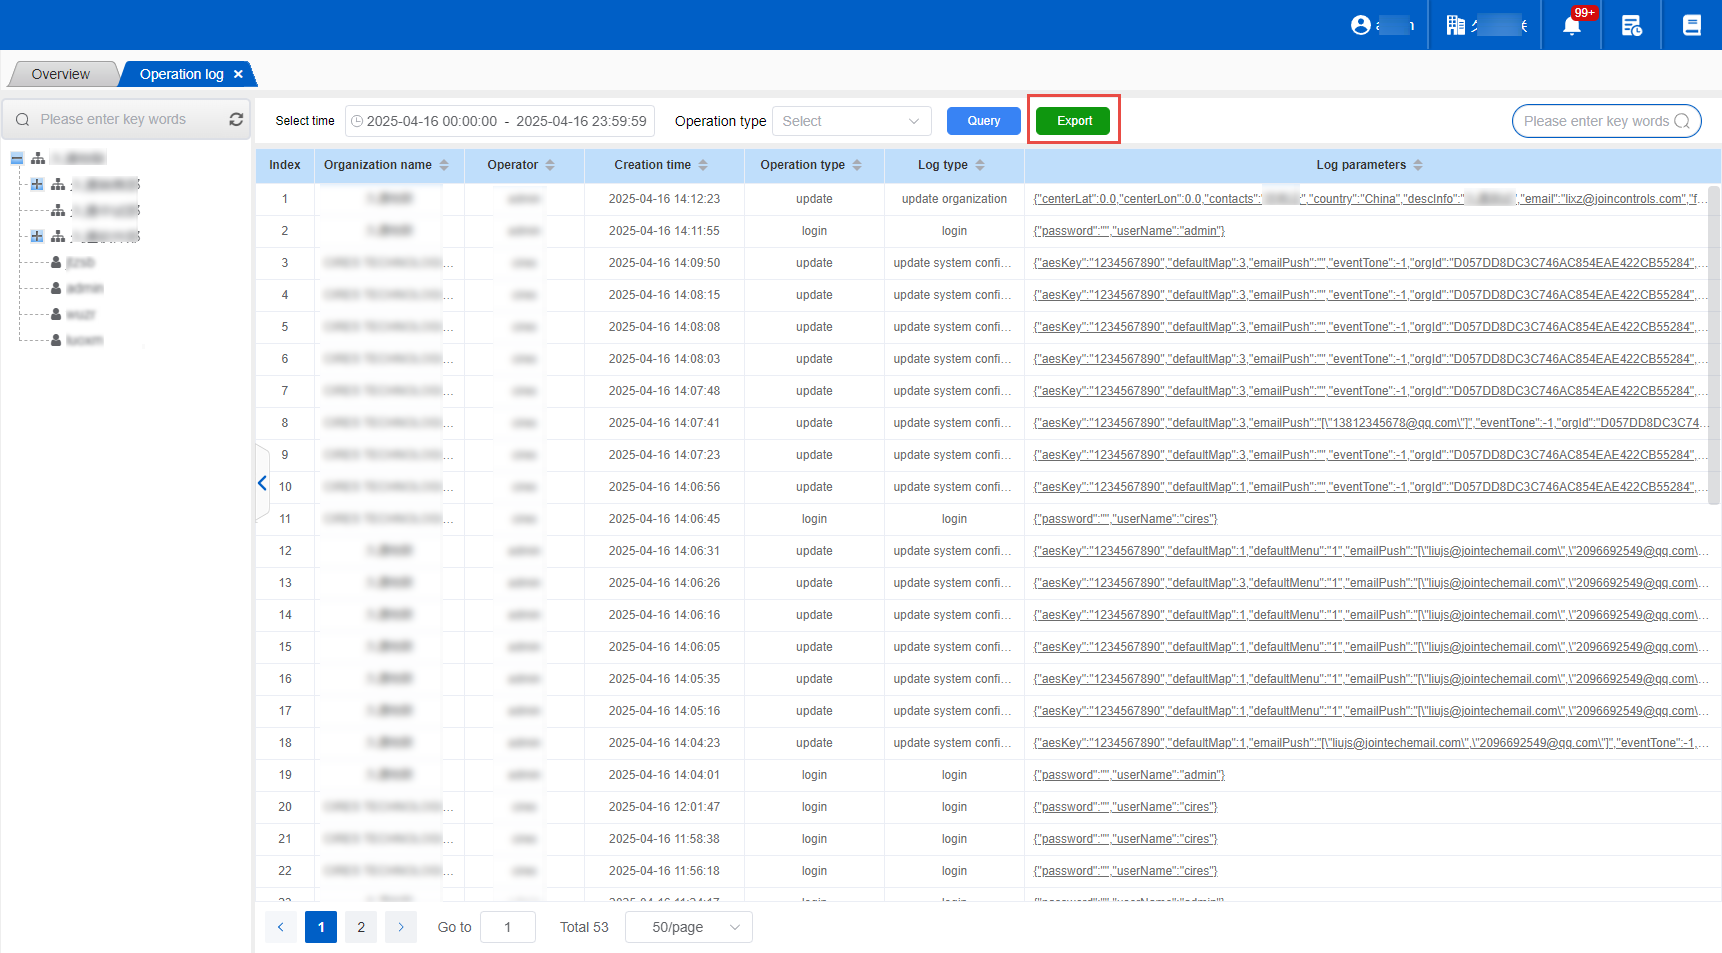Screen dimensions: 1722x953
Task: Click the organization building icon in header
Action: (1456, 25)
